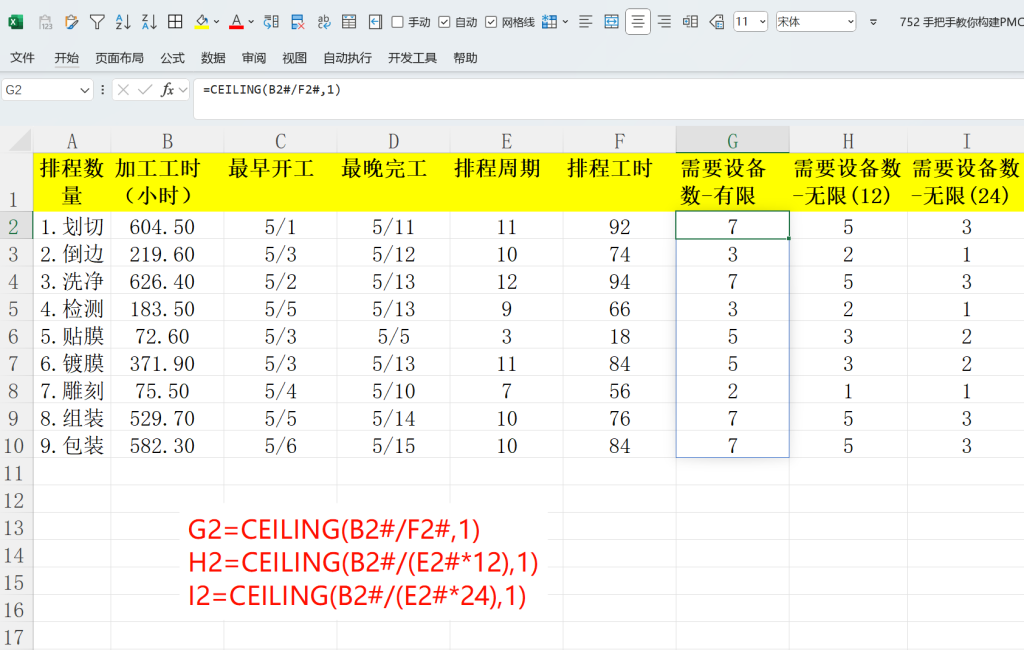
Task: Expand the formula bar chevron
Action: pos(183,89)
